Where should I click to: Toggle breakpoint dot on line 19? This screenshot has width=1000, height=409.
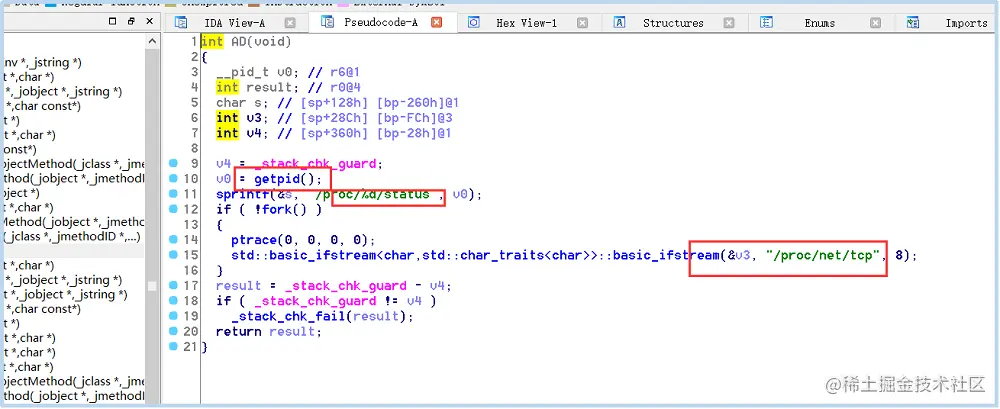pos(173,316)
